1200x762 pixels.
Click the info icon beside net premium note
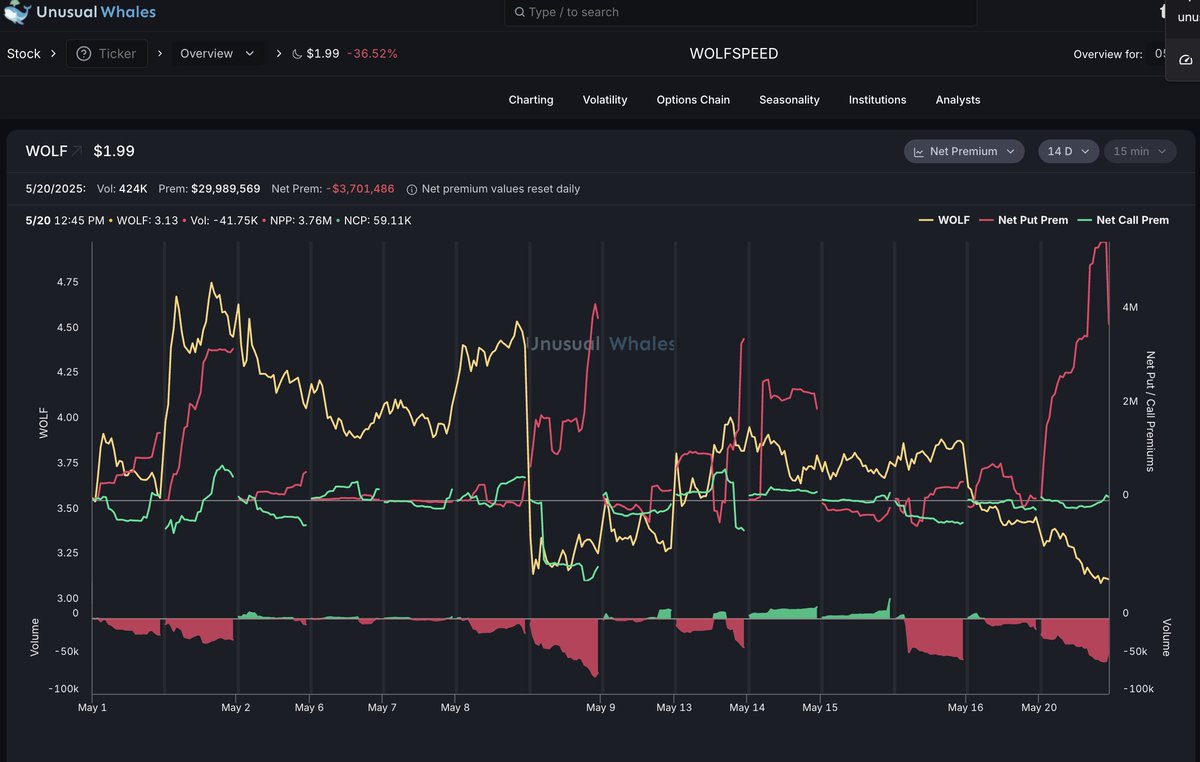[411, 189]
